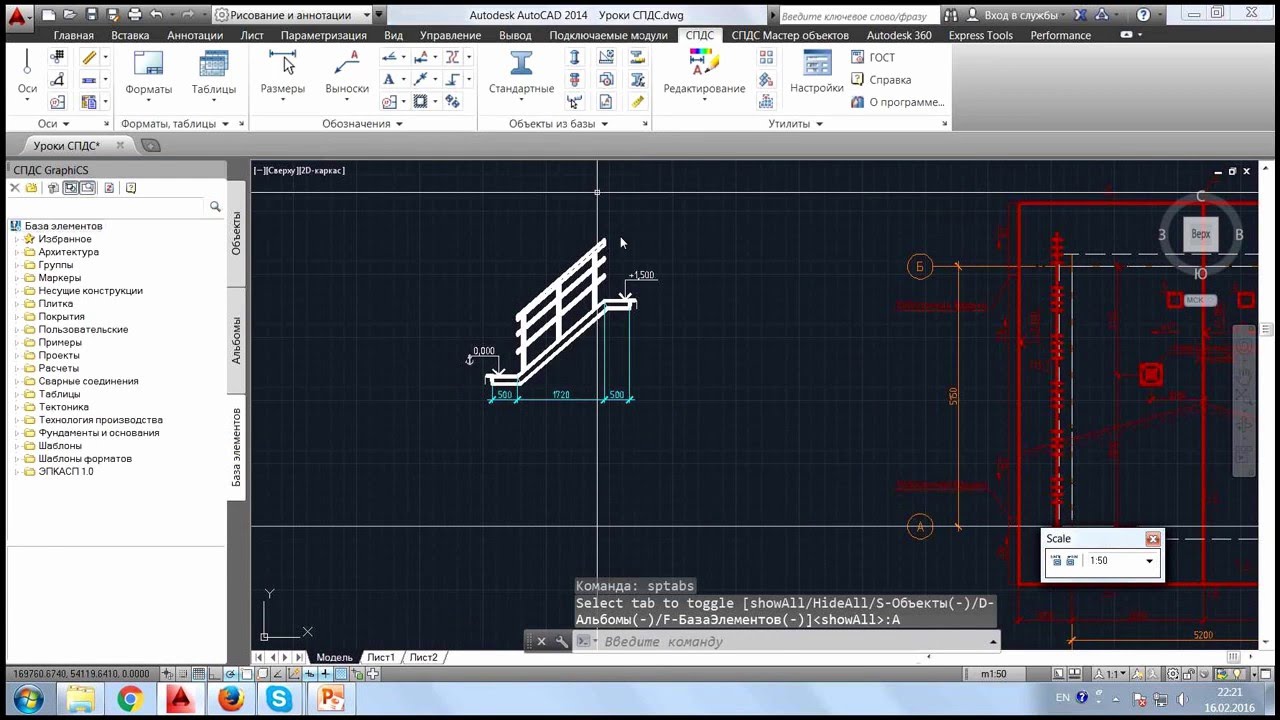
Task: Expand the Сварные соединения folder
Action: click(17, 381)
